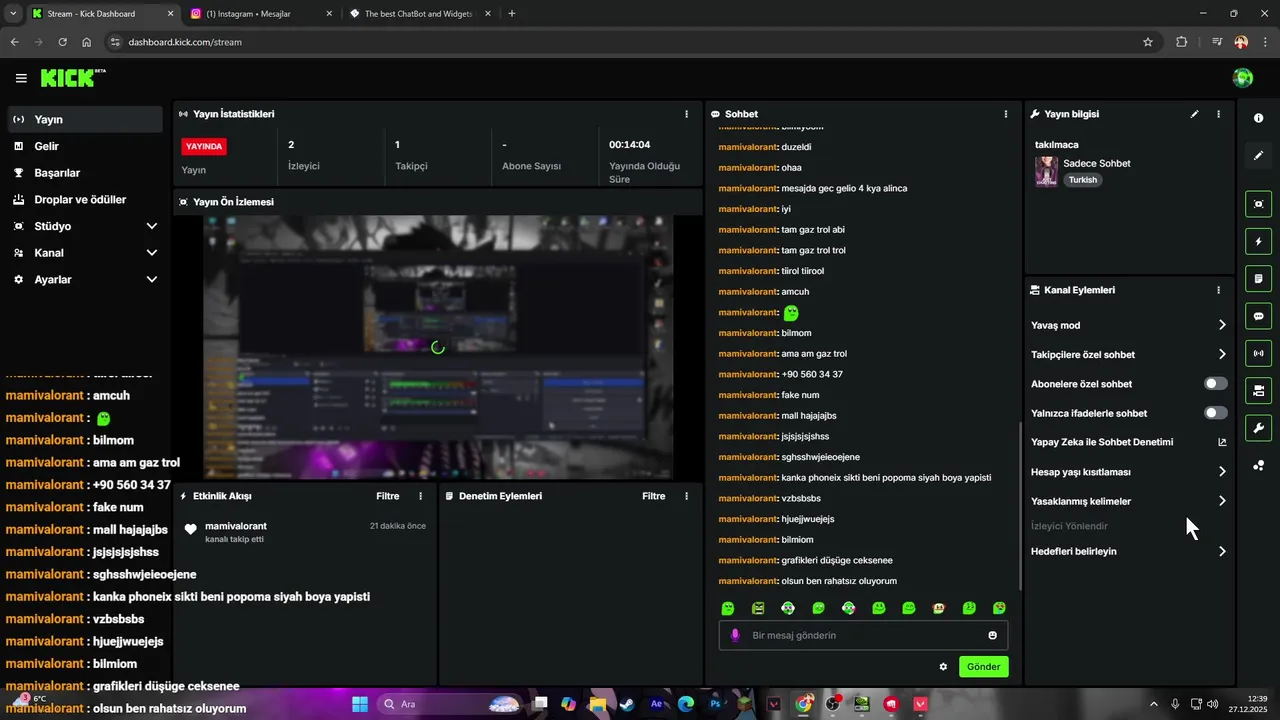Toggle the lightning activity feed widget icon
This screenshot has height=720, width=1280.
point(1258,241)
